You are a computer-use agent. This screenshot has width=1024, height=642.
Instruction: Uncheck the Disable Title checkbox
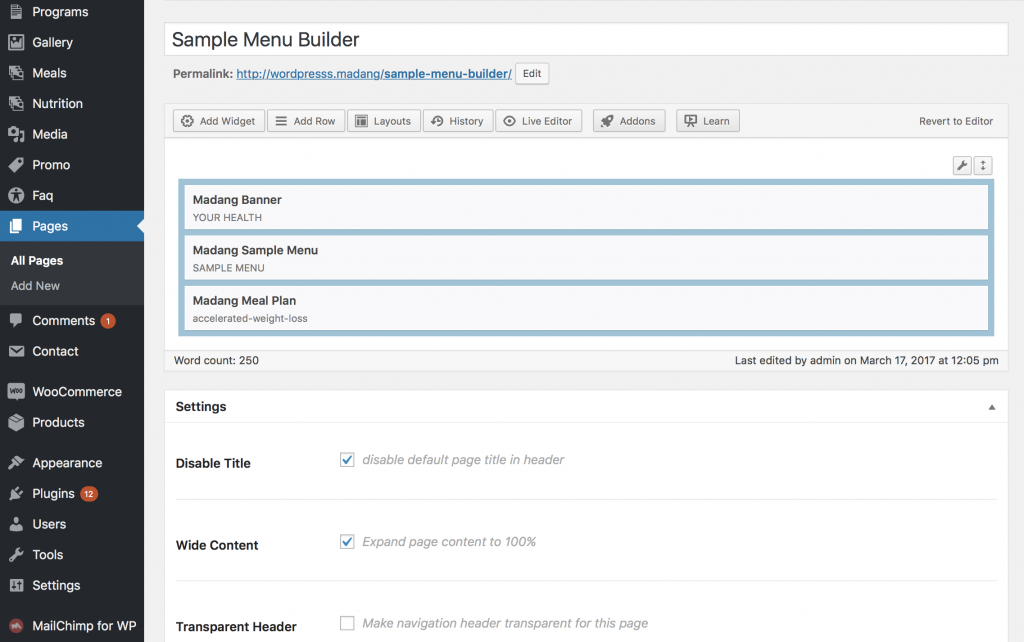coord(347,460)
